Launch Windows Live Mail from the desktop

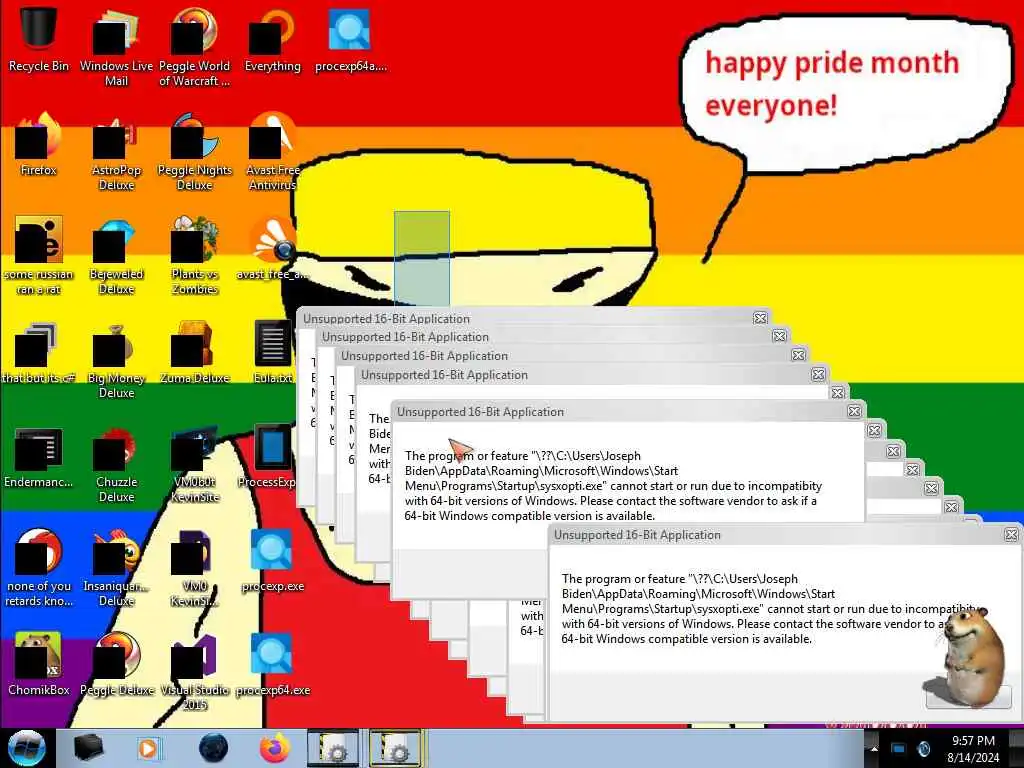click(116, 47)
